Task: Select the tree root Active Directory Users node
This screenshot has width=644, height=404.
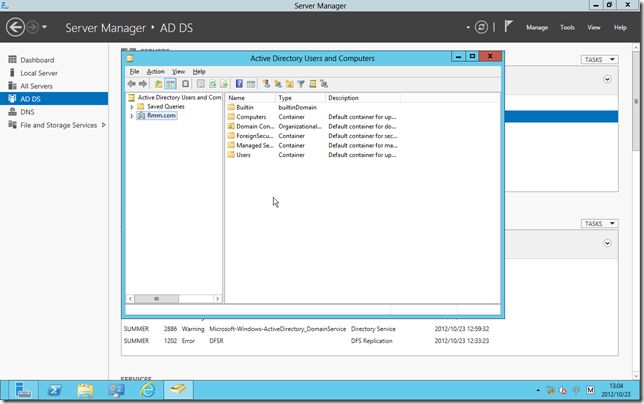Action: (179, 97)
